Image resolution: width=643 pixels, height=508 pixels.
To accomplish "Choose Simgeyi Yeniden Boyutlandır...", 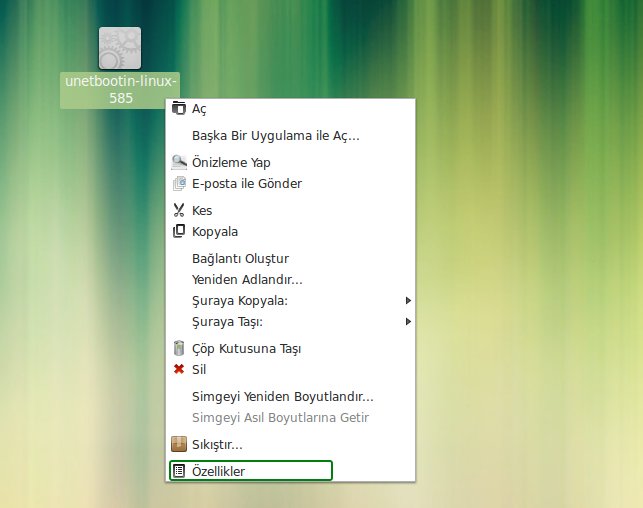I will 290,396.
